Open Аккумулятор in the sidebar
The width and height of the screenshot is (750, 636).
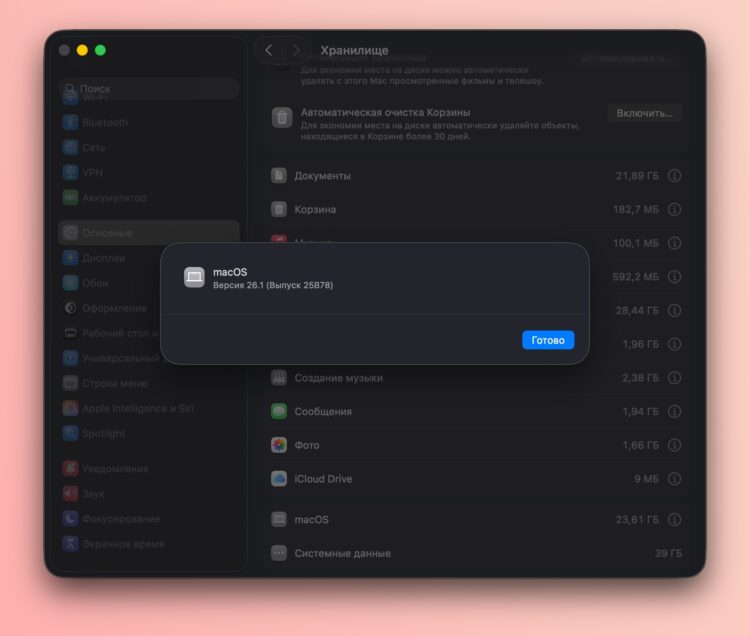(149, 197)
